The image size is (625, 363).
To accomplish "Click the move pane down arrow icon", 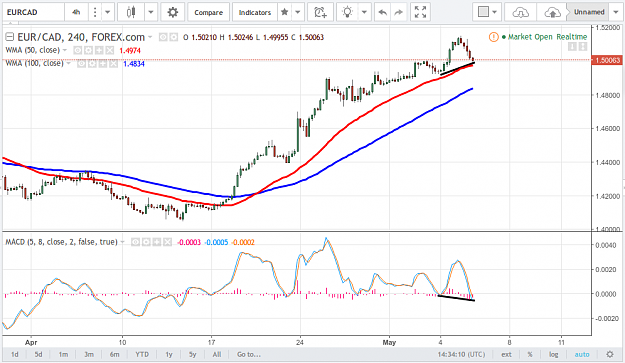I will [572, 47].
